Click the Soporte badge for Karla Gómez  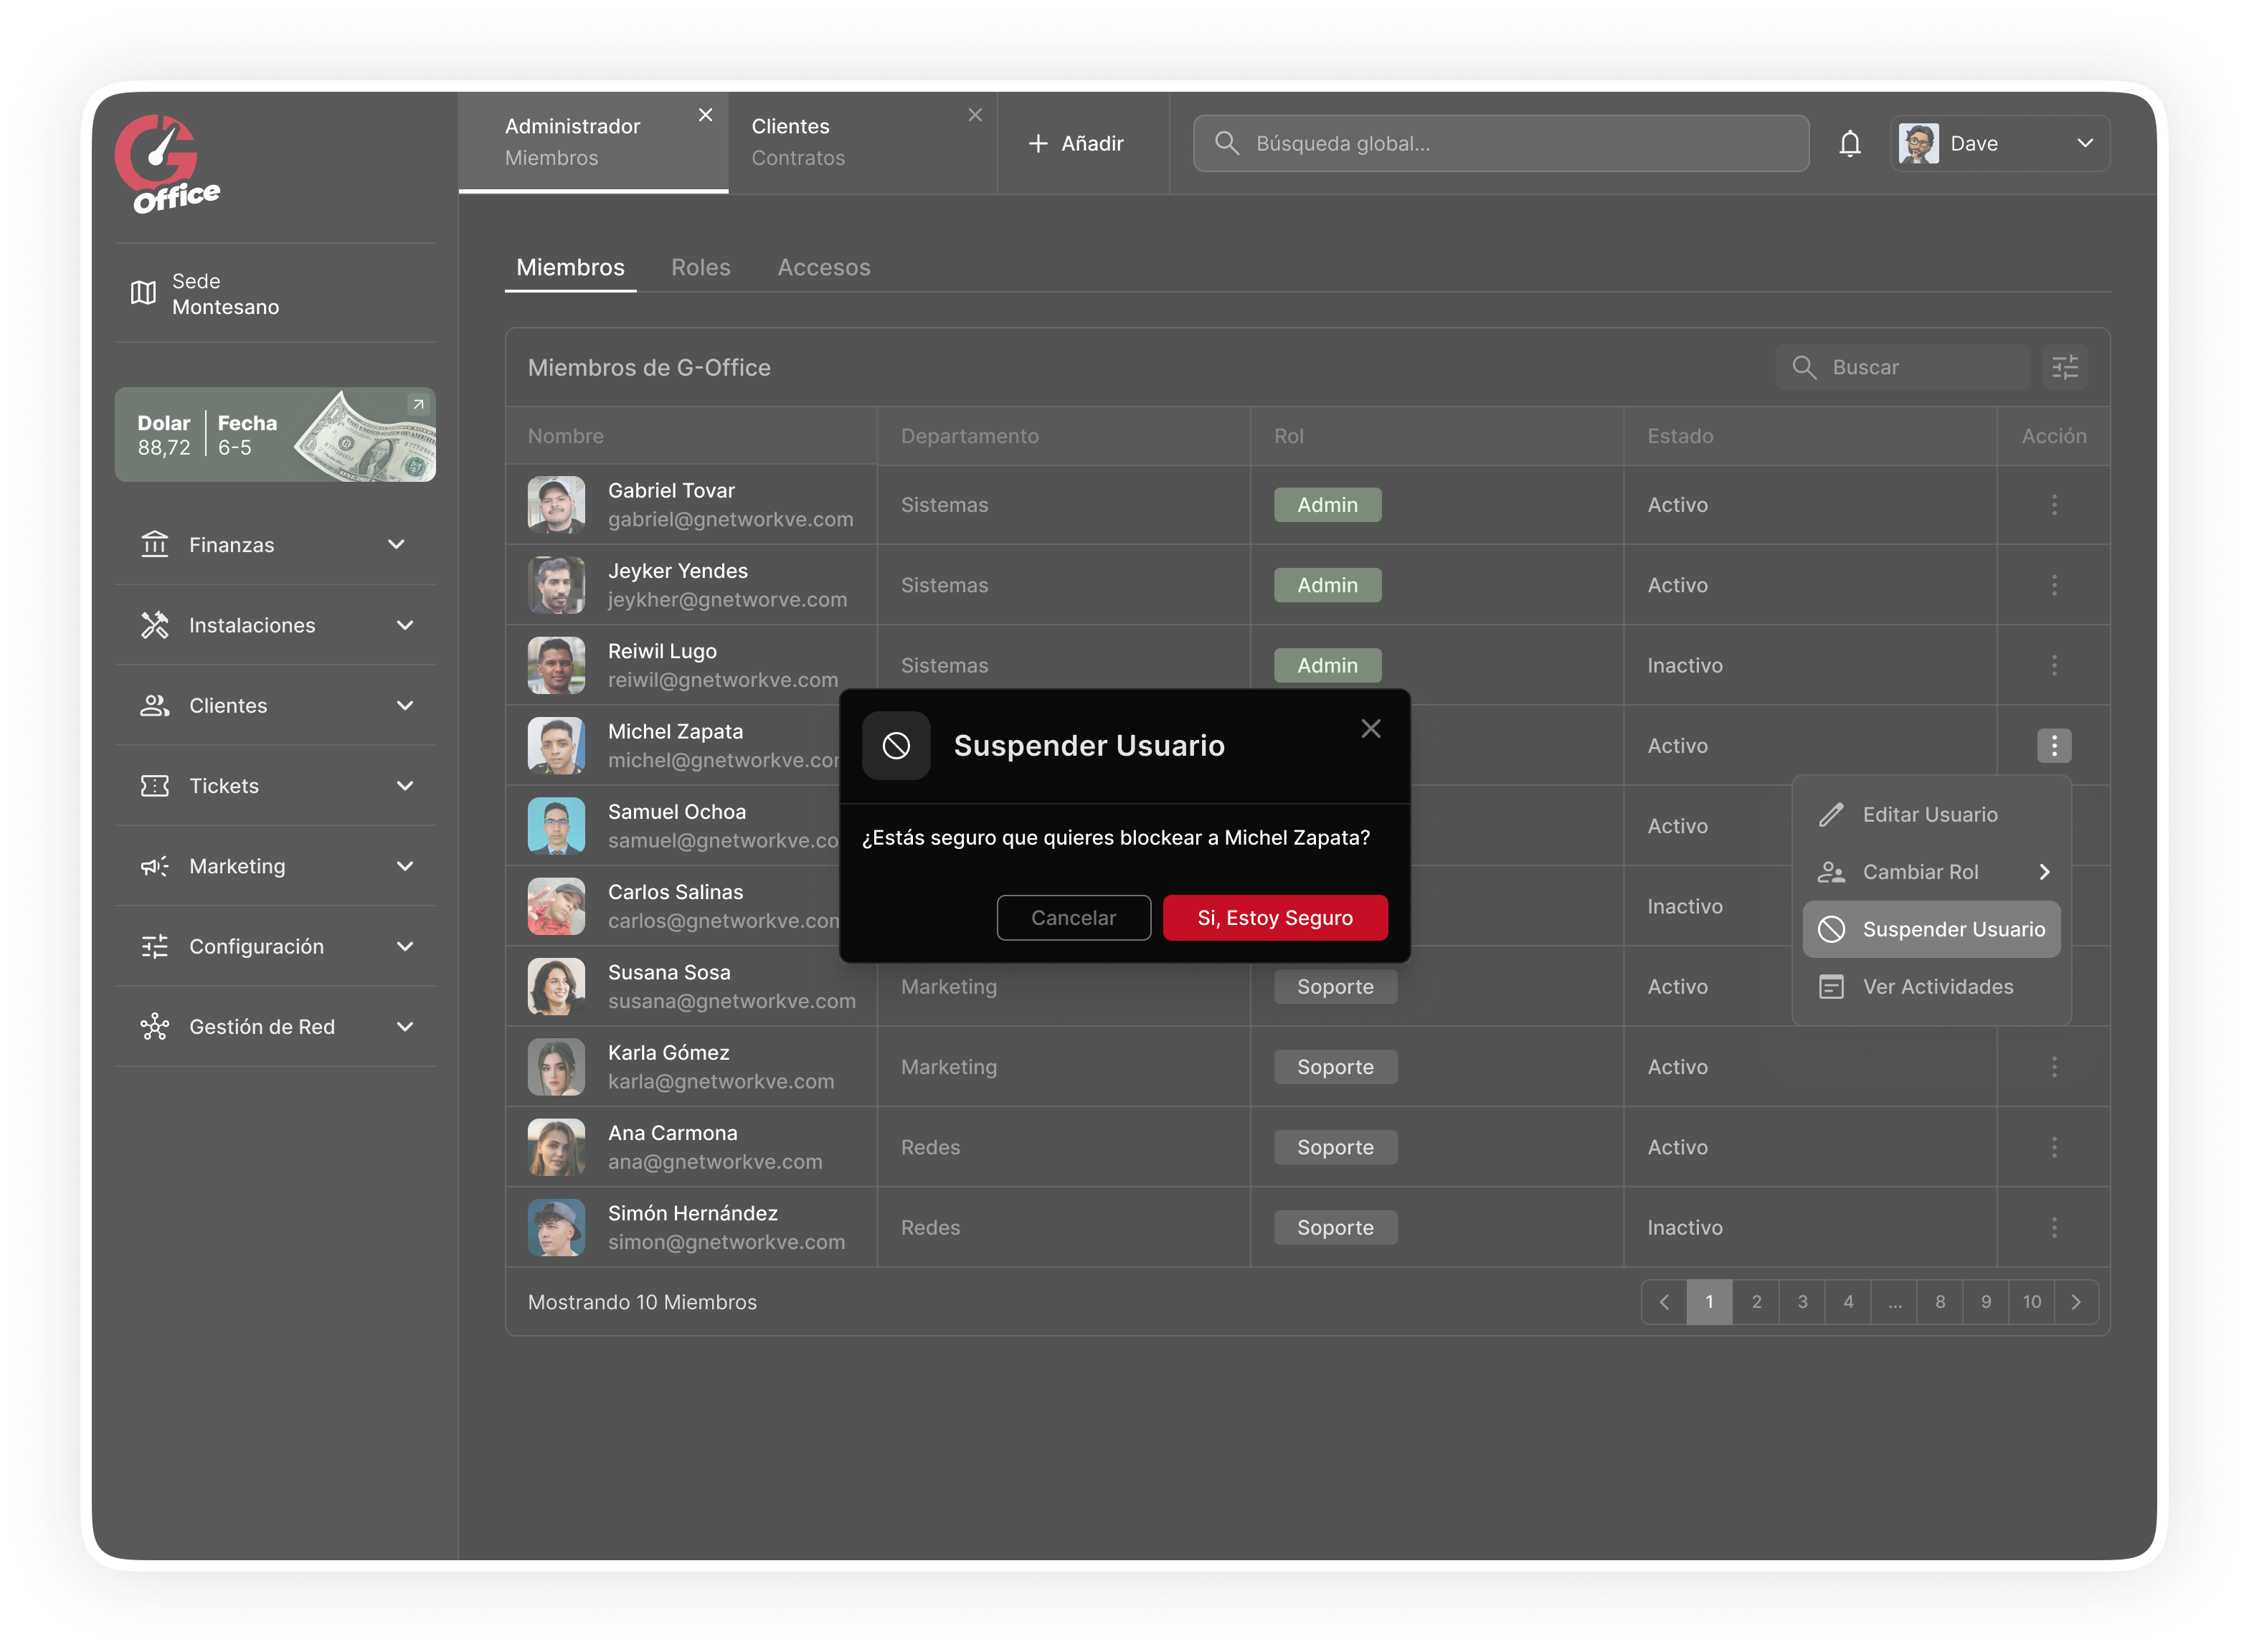(x=1335, y=1067)
